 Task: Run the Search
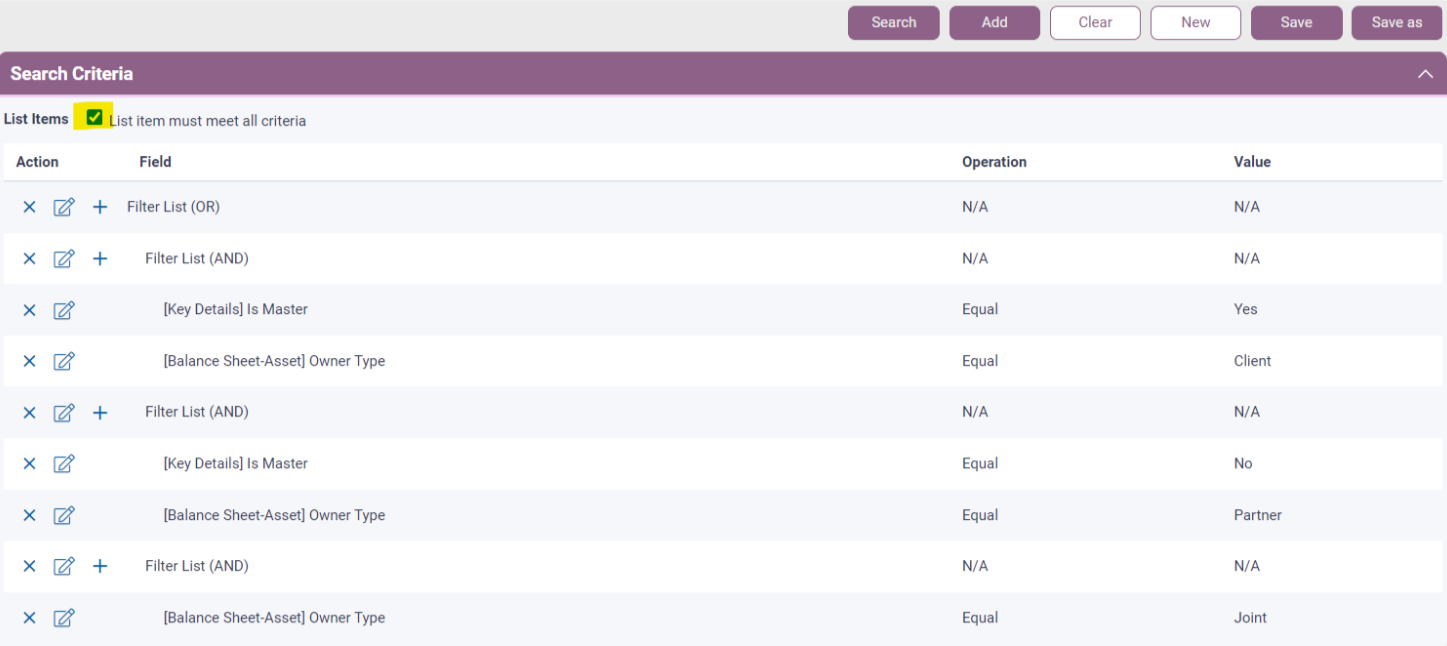[x=893, y=22]
